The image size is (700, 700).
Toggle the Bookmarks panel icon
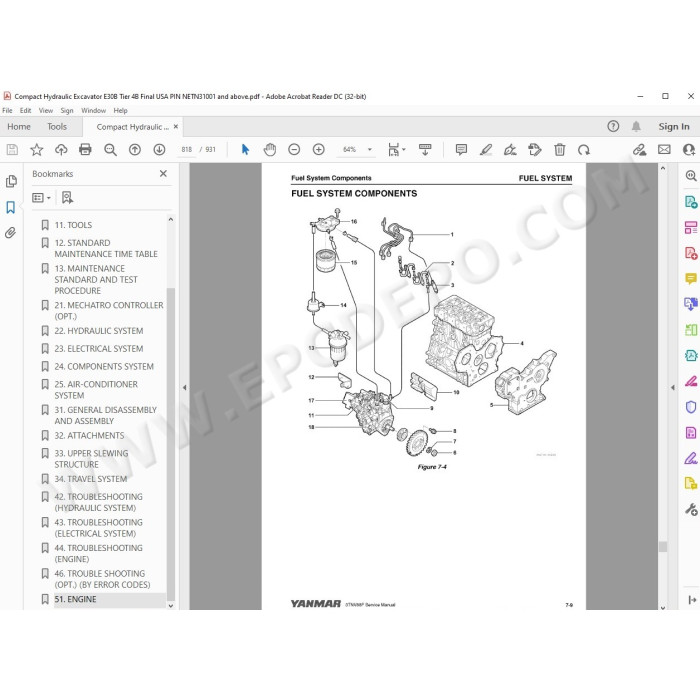click(x=11, y=207)
